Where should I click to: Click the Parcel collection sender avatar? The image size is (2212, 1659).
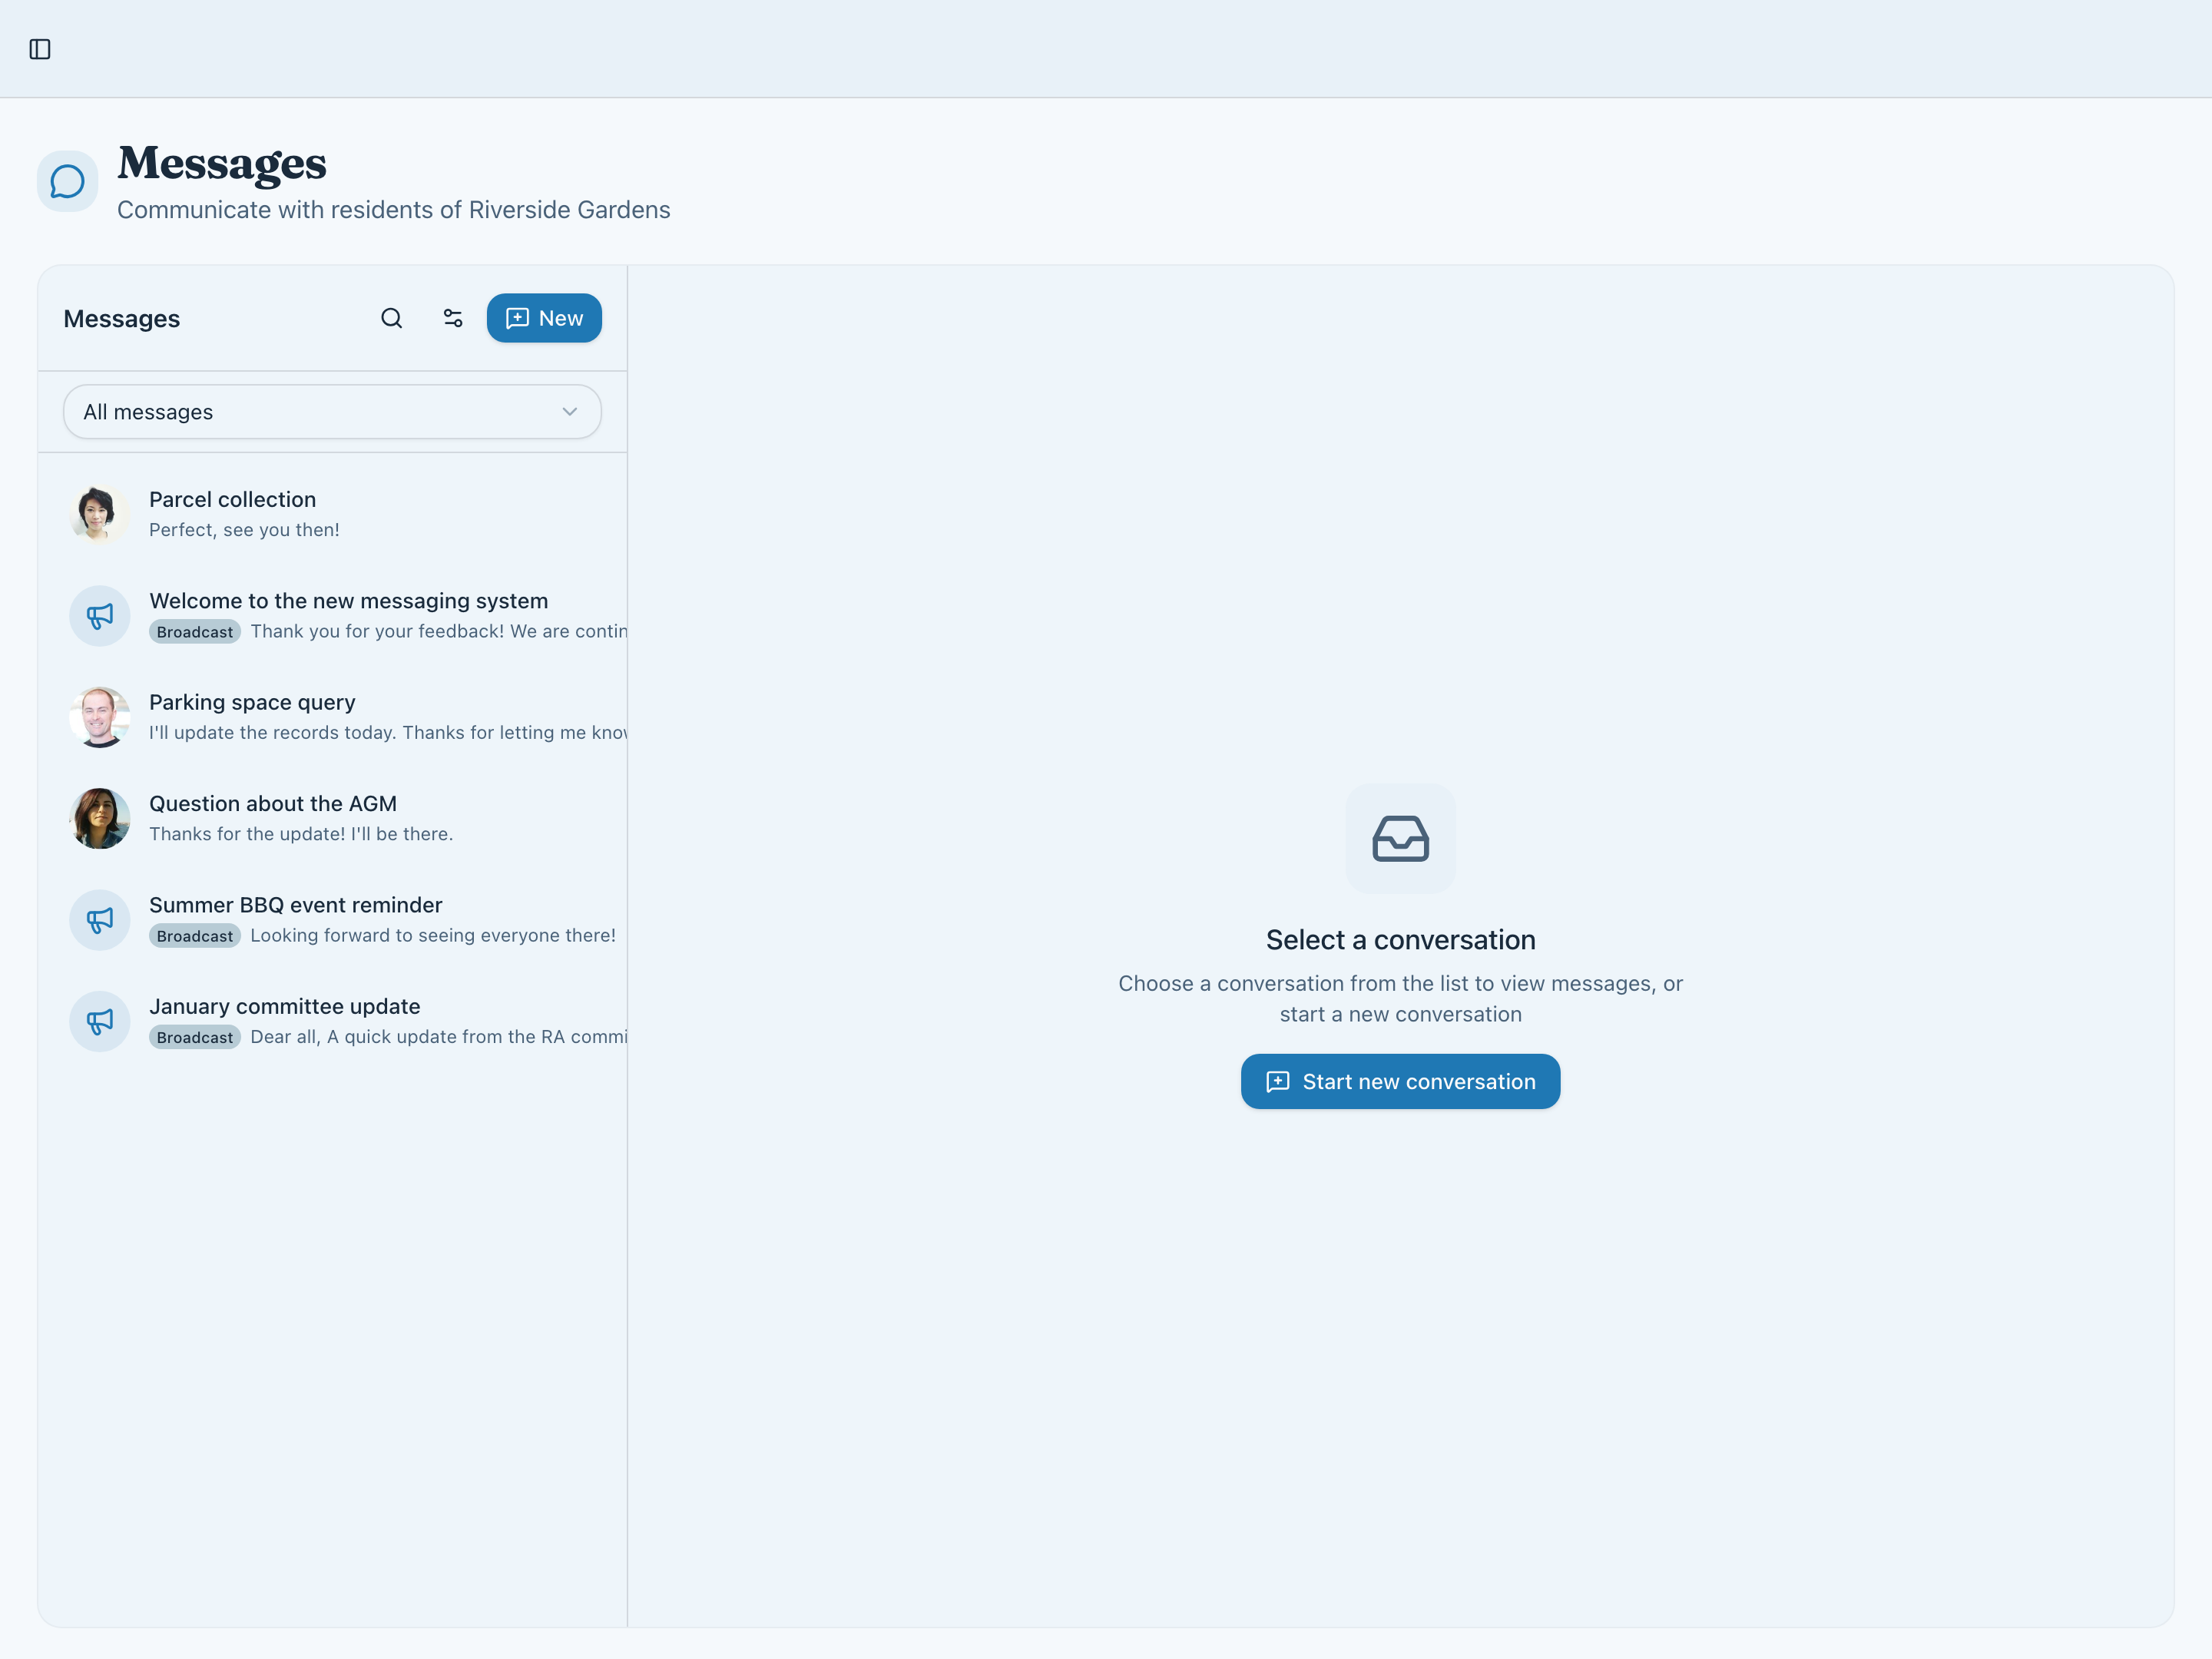(x=99, y=514)
